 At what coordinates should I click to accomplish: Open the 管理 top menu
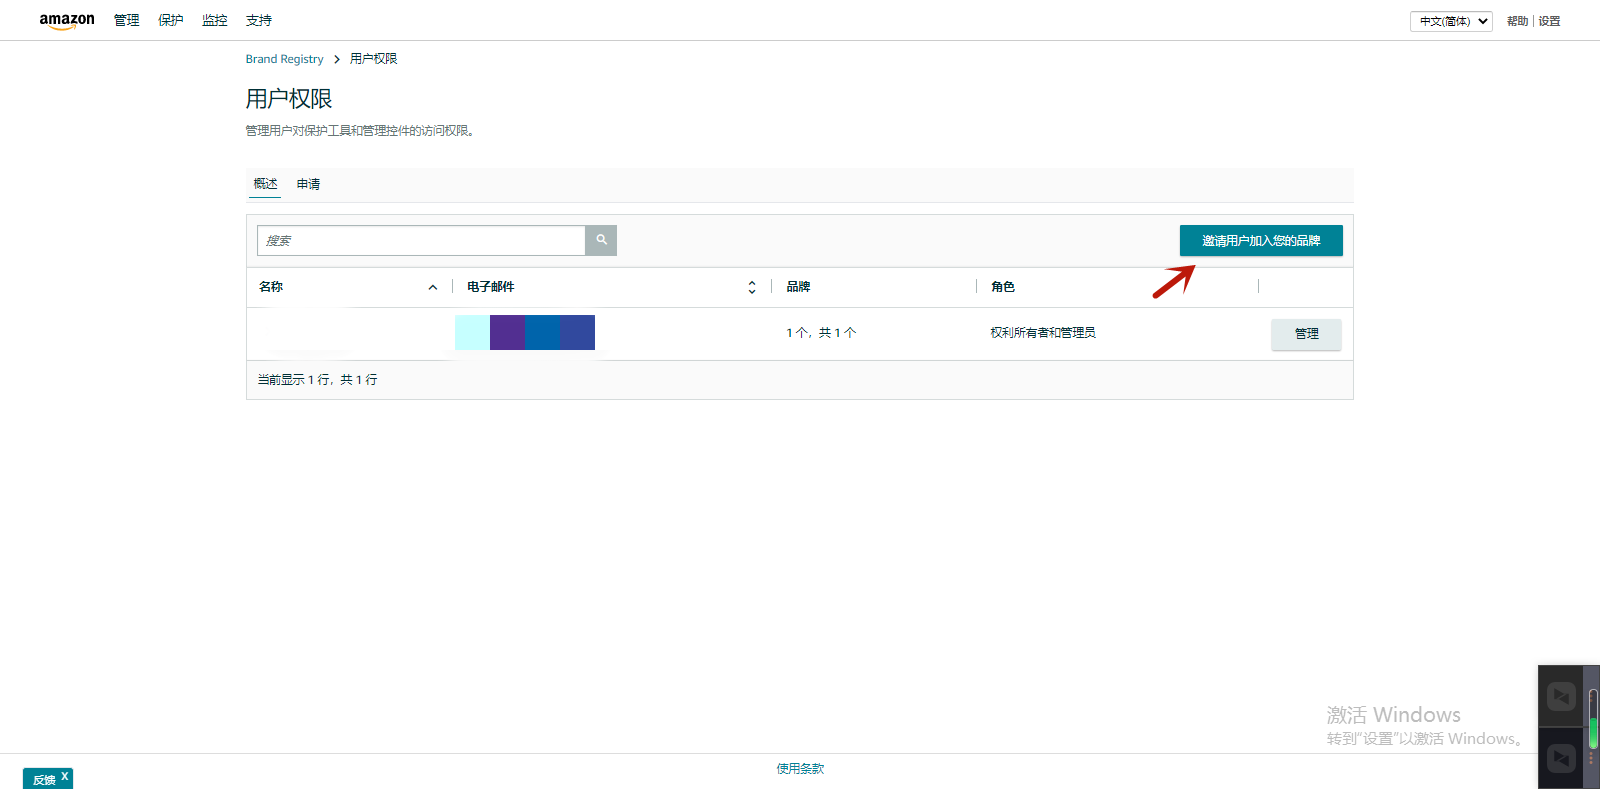[x=127, y=20]
